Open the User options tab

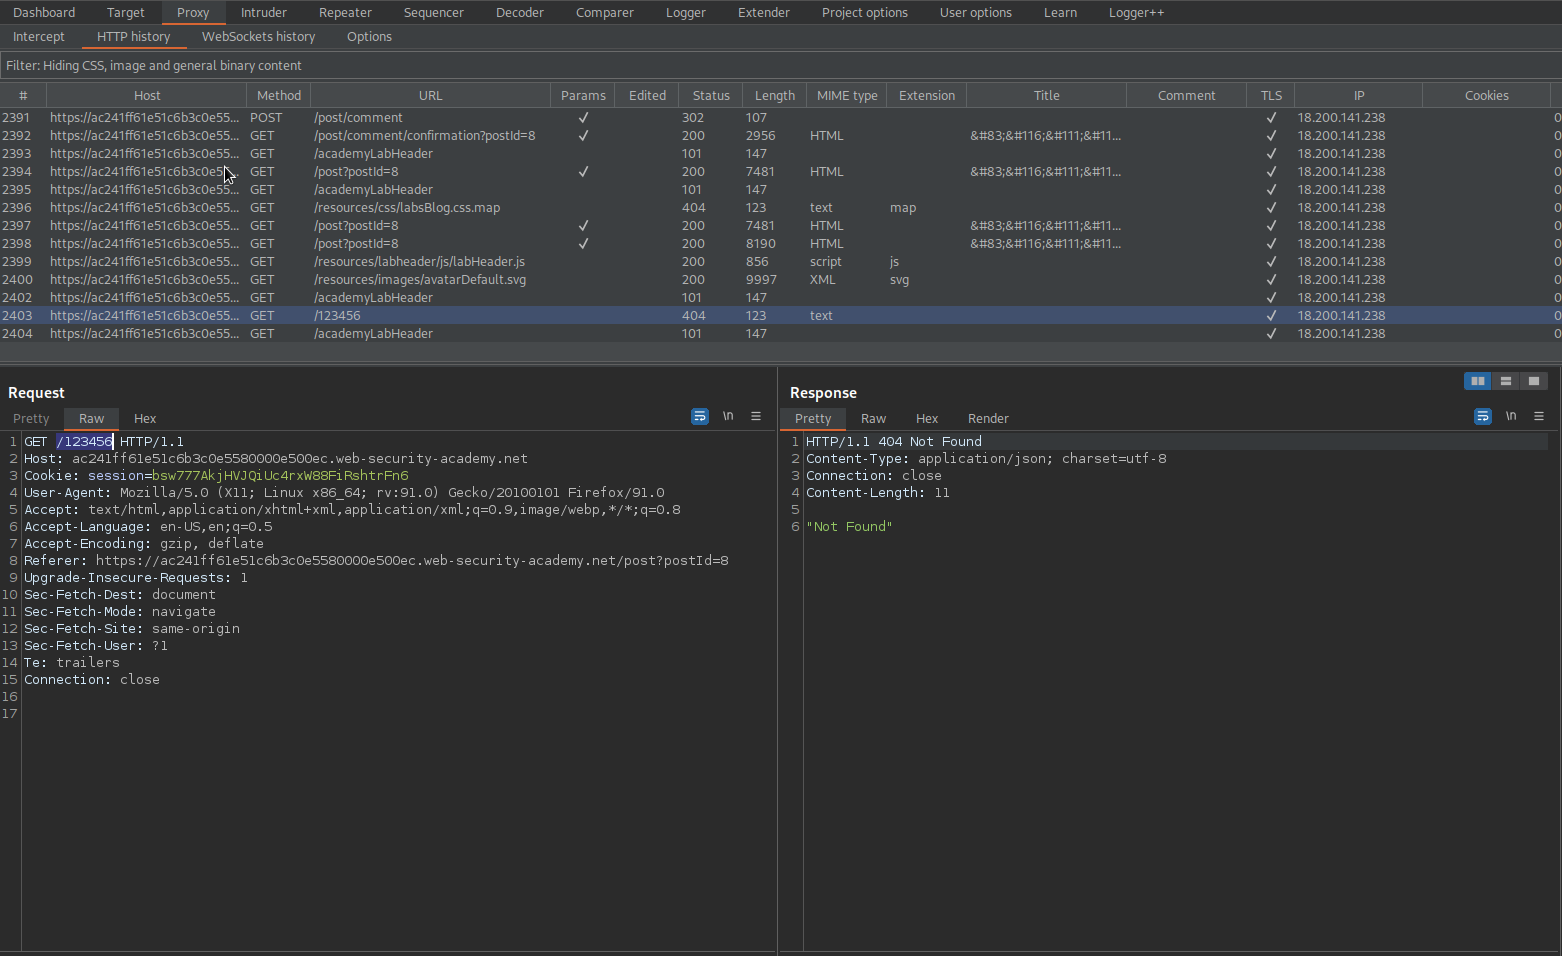[x=976, y=12]
